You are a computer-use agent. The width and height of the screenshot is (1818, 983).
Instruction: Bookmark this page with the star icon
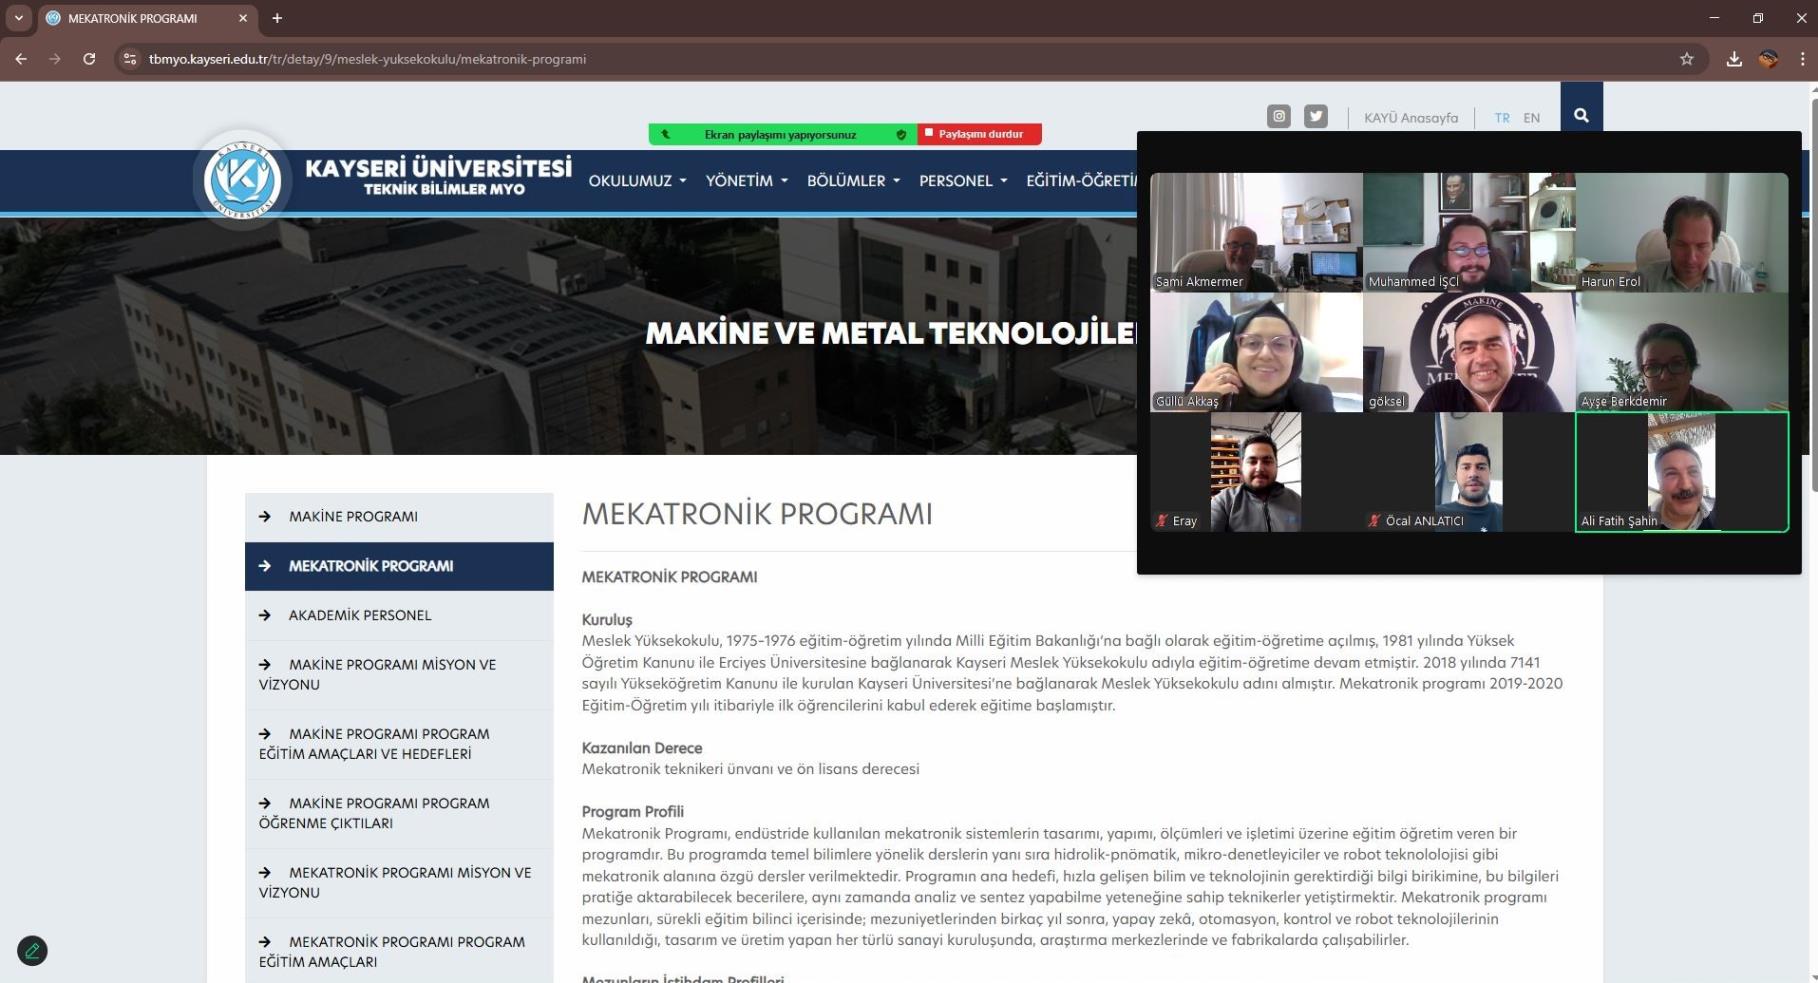(x=1687, y=59)
